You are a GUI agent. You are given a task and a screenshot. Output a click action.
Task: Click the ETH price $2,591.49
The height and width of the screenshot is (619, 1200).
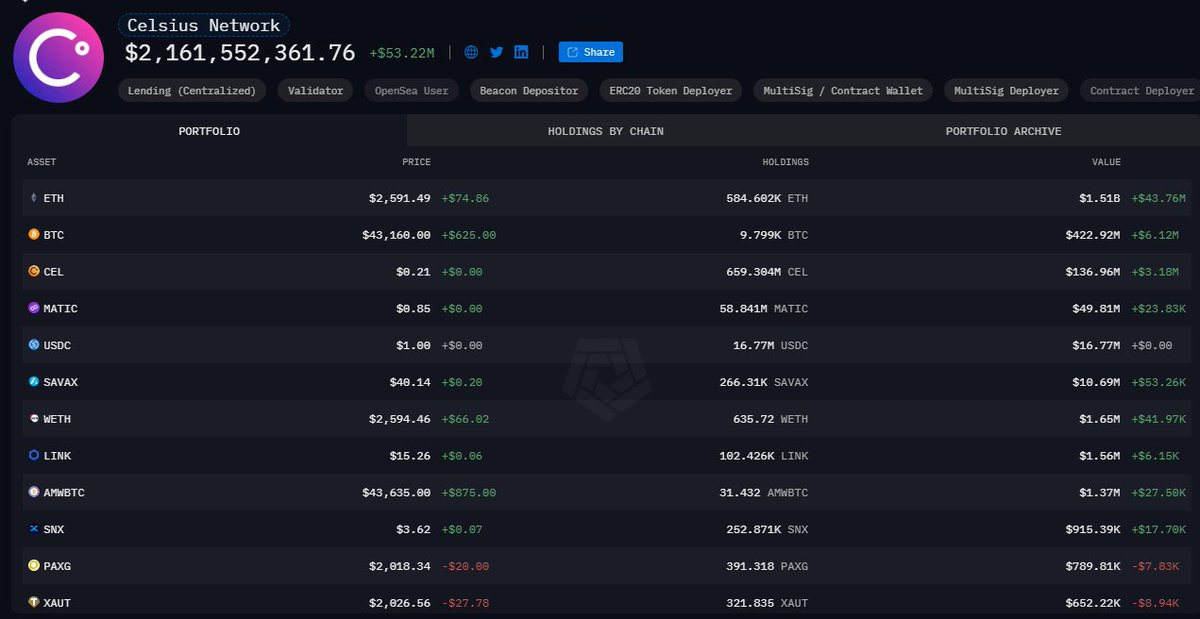click(399, 198)
